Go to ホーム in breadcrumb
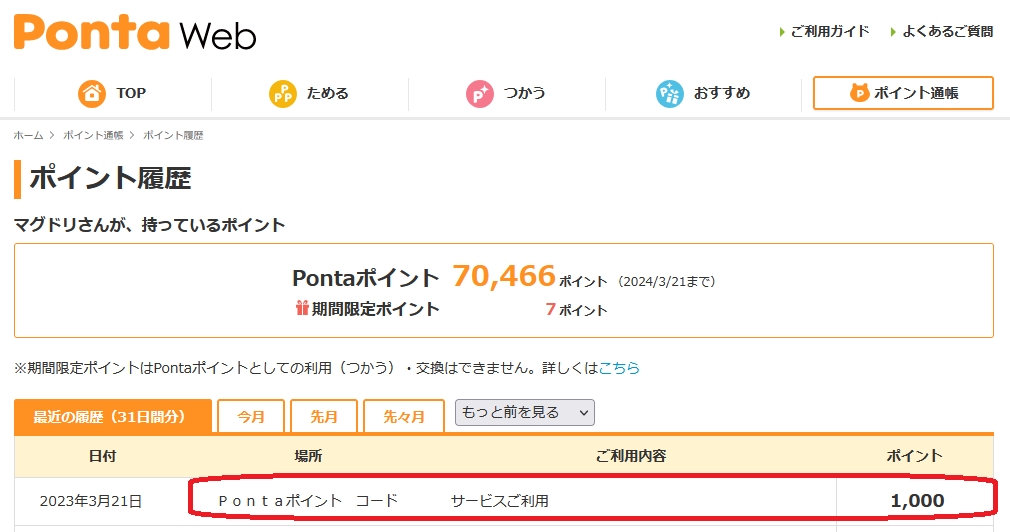The height and width of the screenshot is (532, 1010). [x=28, y=135]
